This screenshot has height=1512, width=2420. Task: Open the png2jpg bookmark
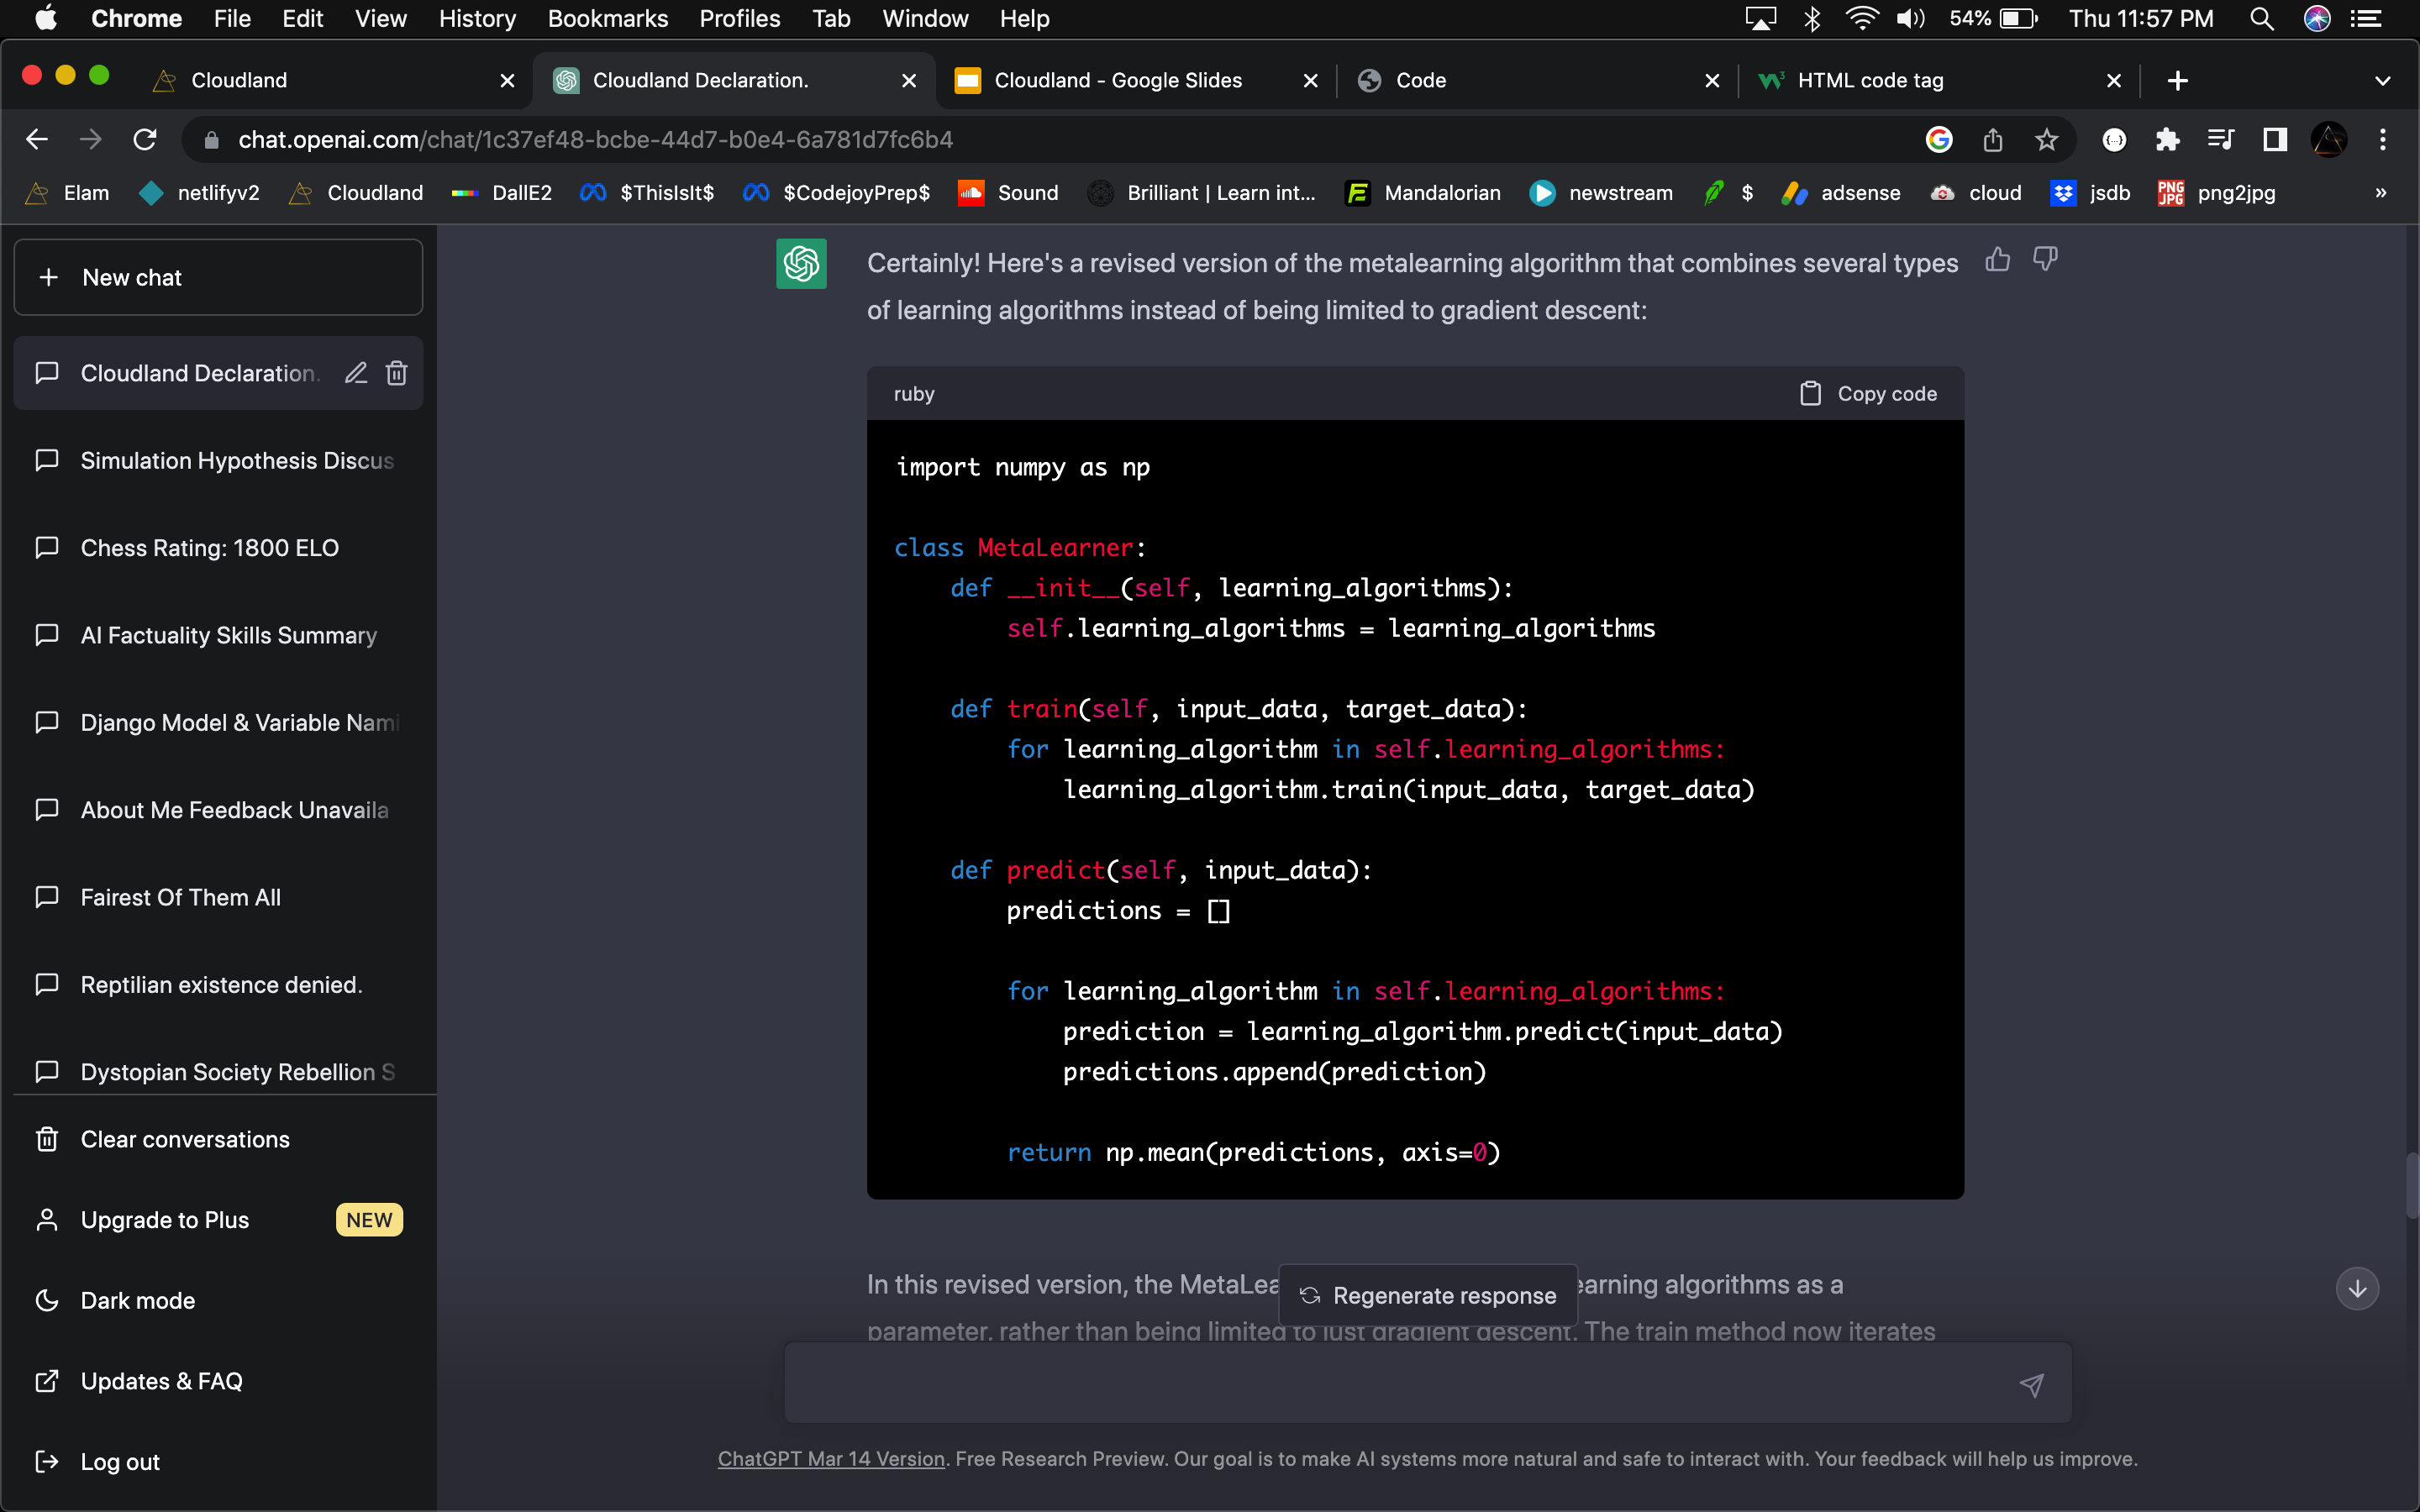tap(2217, 193)
